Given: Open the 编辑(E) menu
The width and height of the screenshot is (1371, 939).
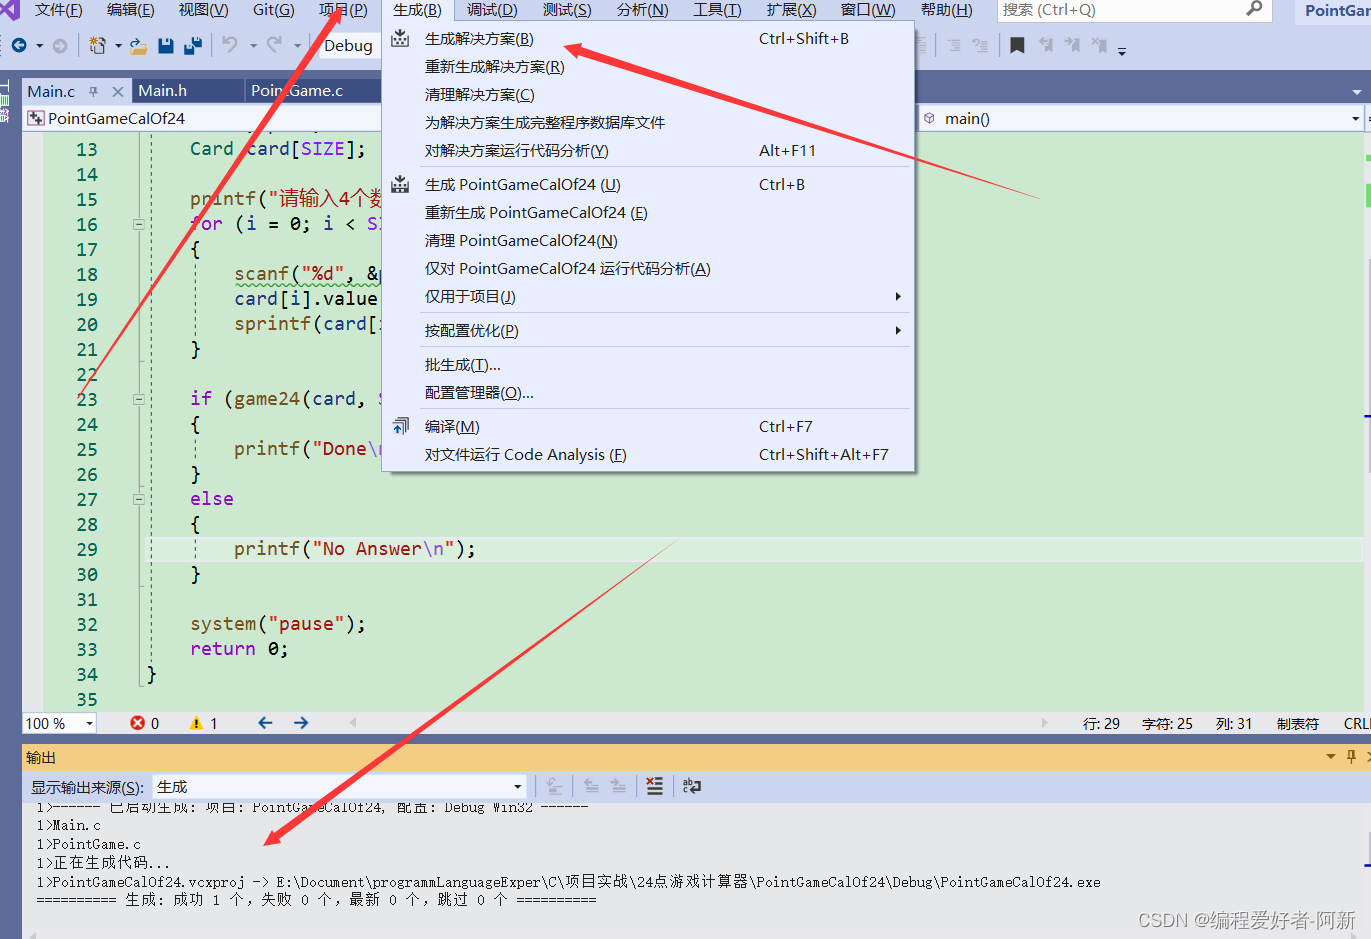Looking at the screenshot, I should click(x=130, y=10).
